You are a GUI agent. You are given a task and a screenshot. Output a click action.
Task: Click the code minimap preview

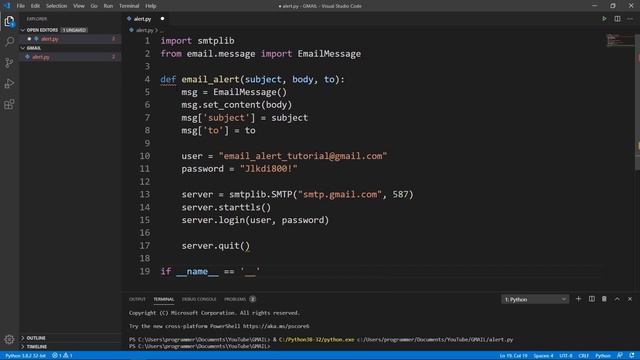coord(619,40)
